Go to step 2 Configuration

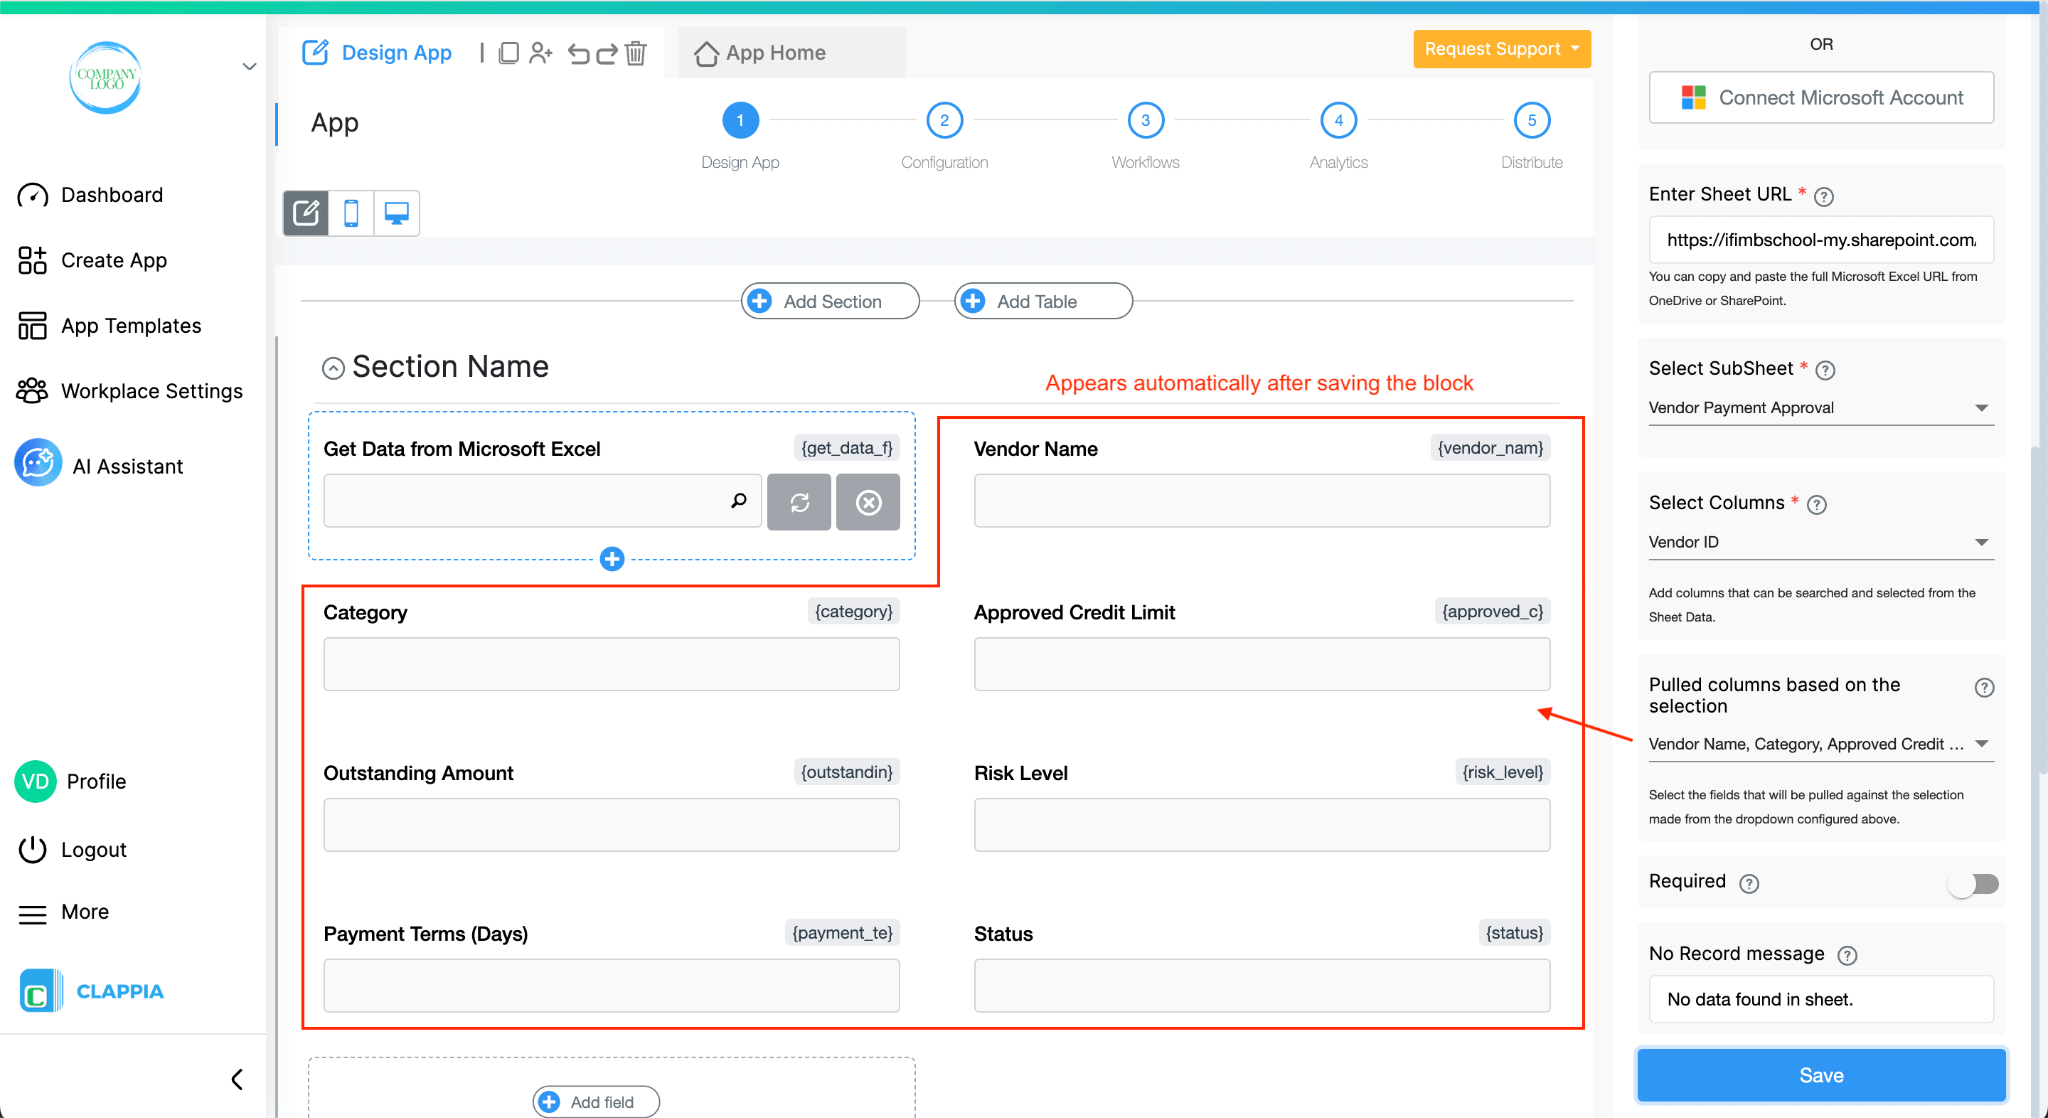point(944,121)
